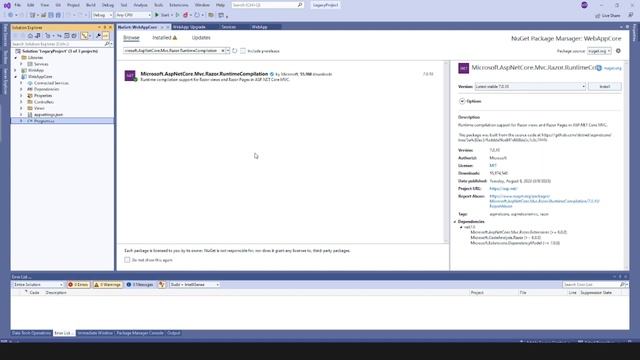Click the Live Share icon
This screenshot has height=360, width=640.
coord(598,16)
